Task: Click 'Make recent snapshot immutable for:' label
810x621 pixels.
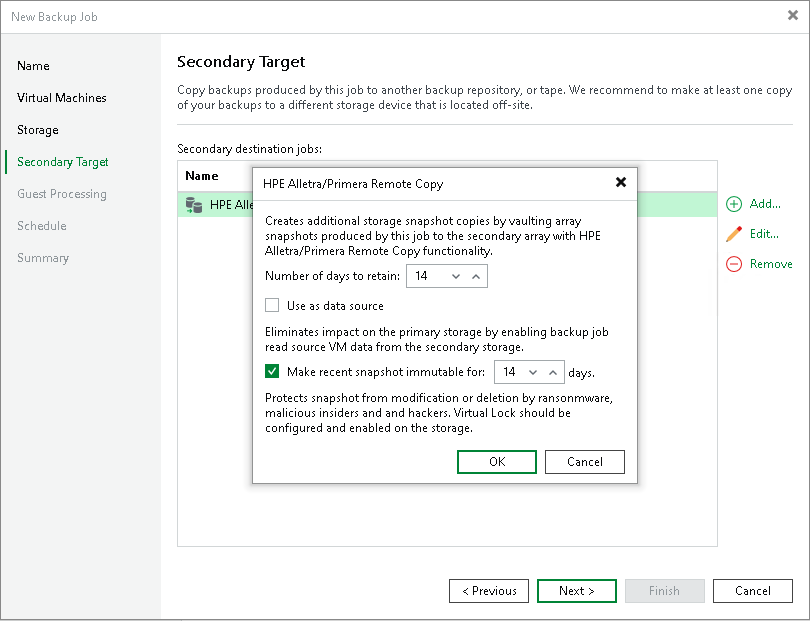Action: coord(386,372)
